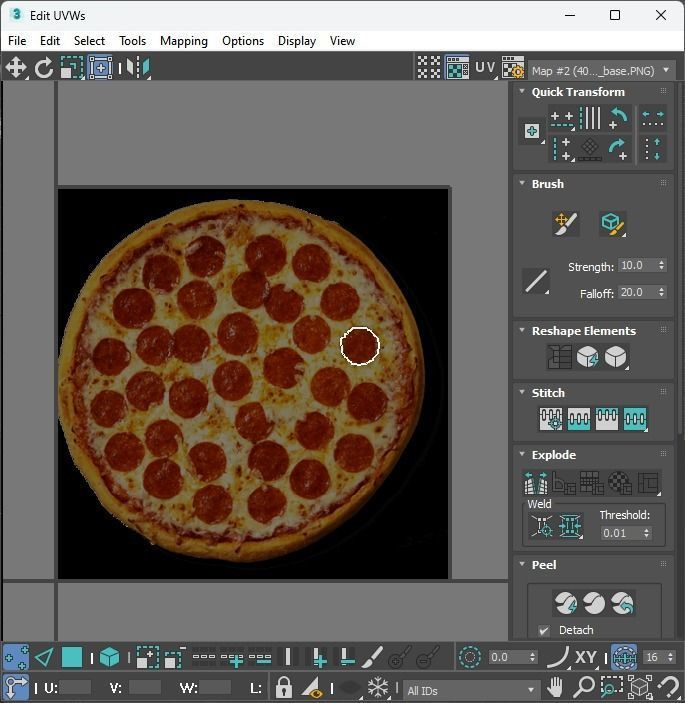Screen dimensions: 685x703
Task: Toggle the show map checker icon
Action: (457, 68)
